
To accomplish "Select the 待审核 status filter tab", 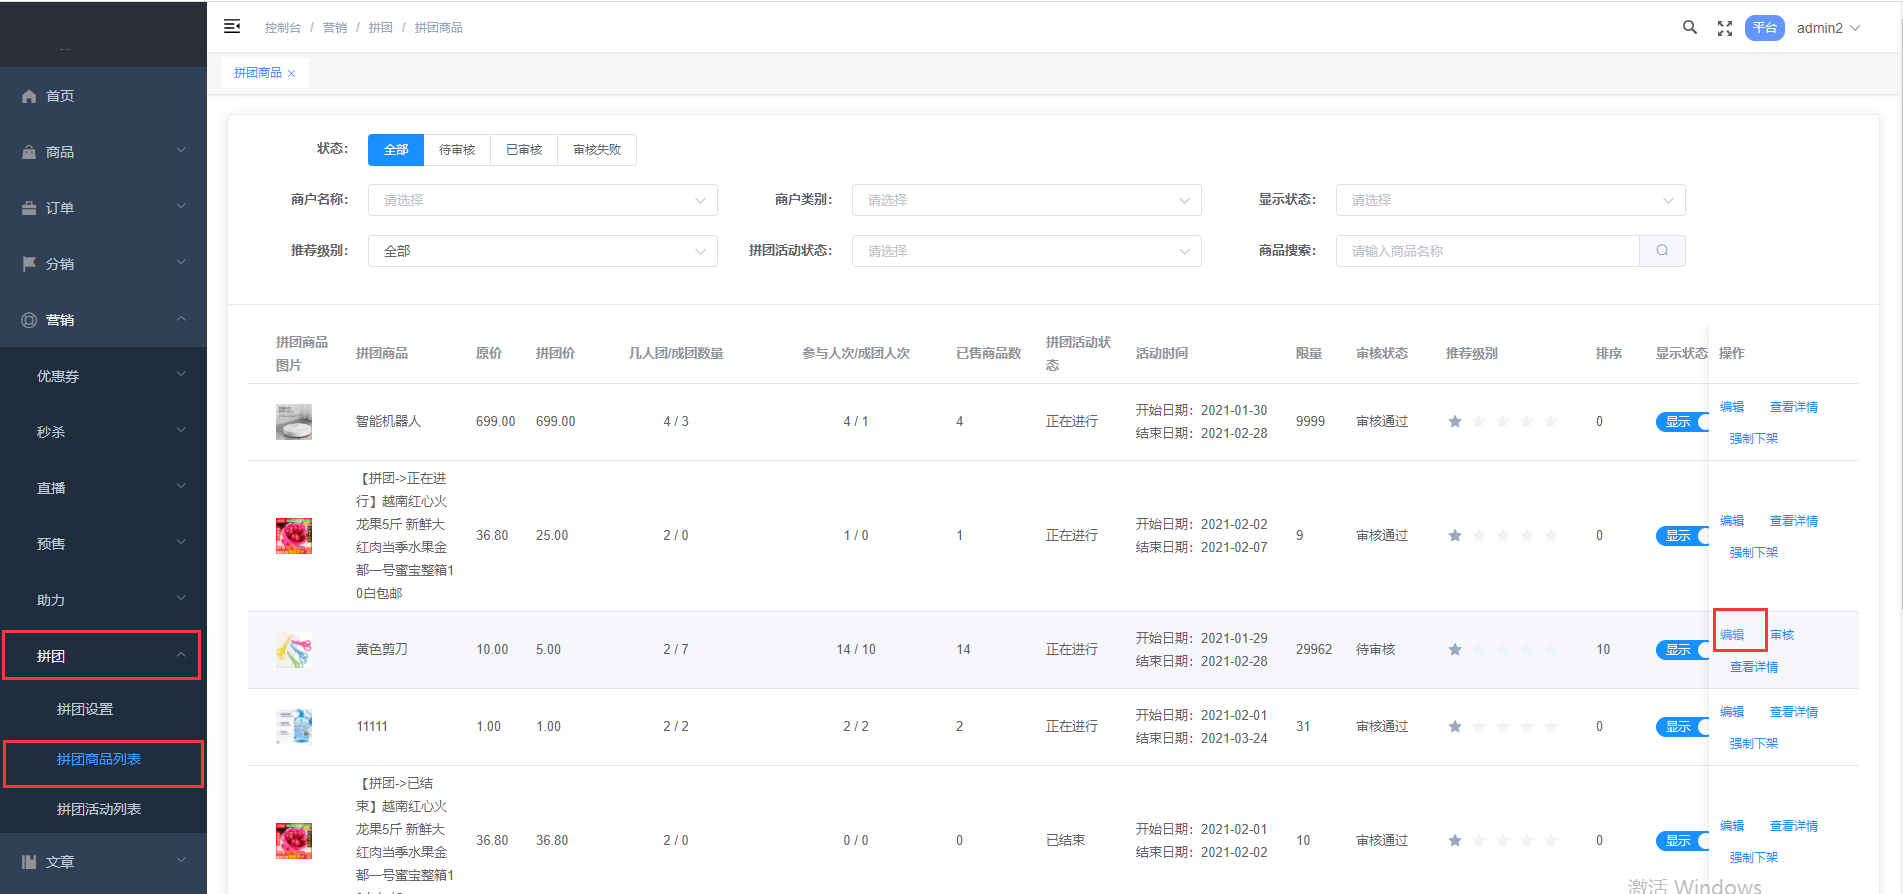I will 457,150.
